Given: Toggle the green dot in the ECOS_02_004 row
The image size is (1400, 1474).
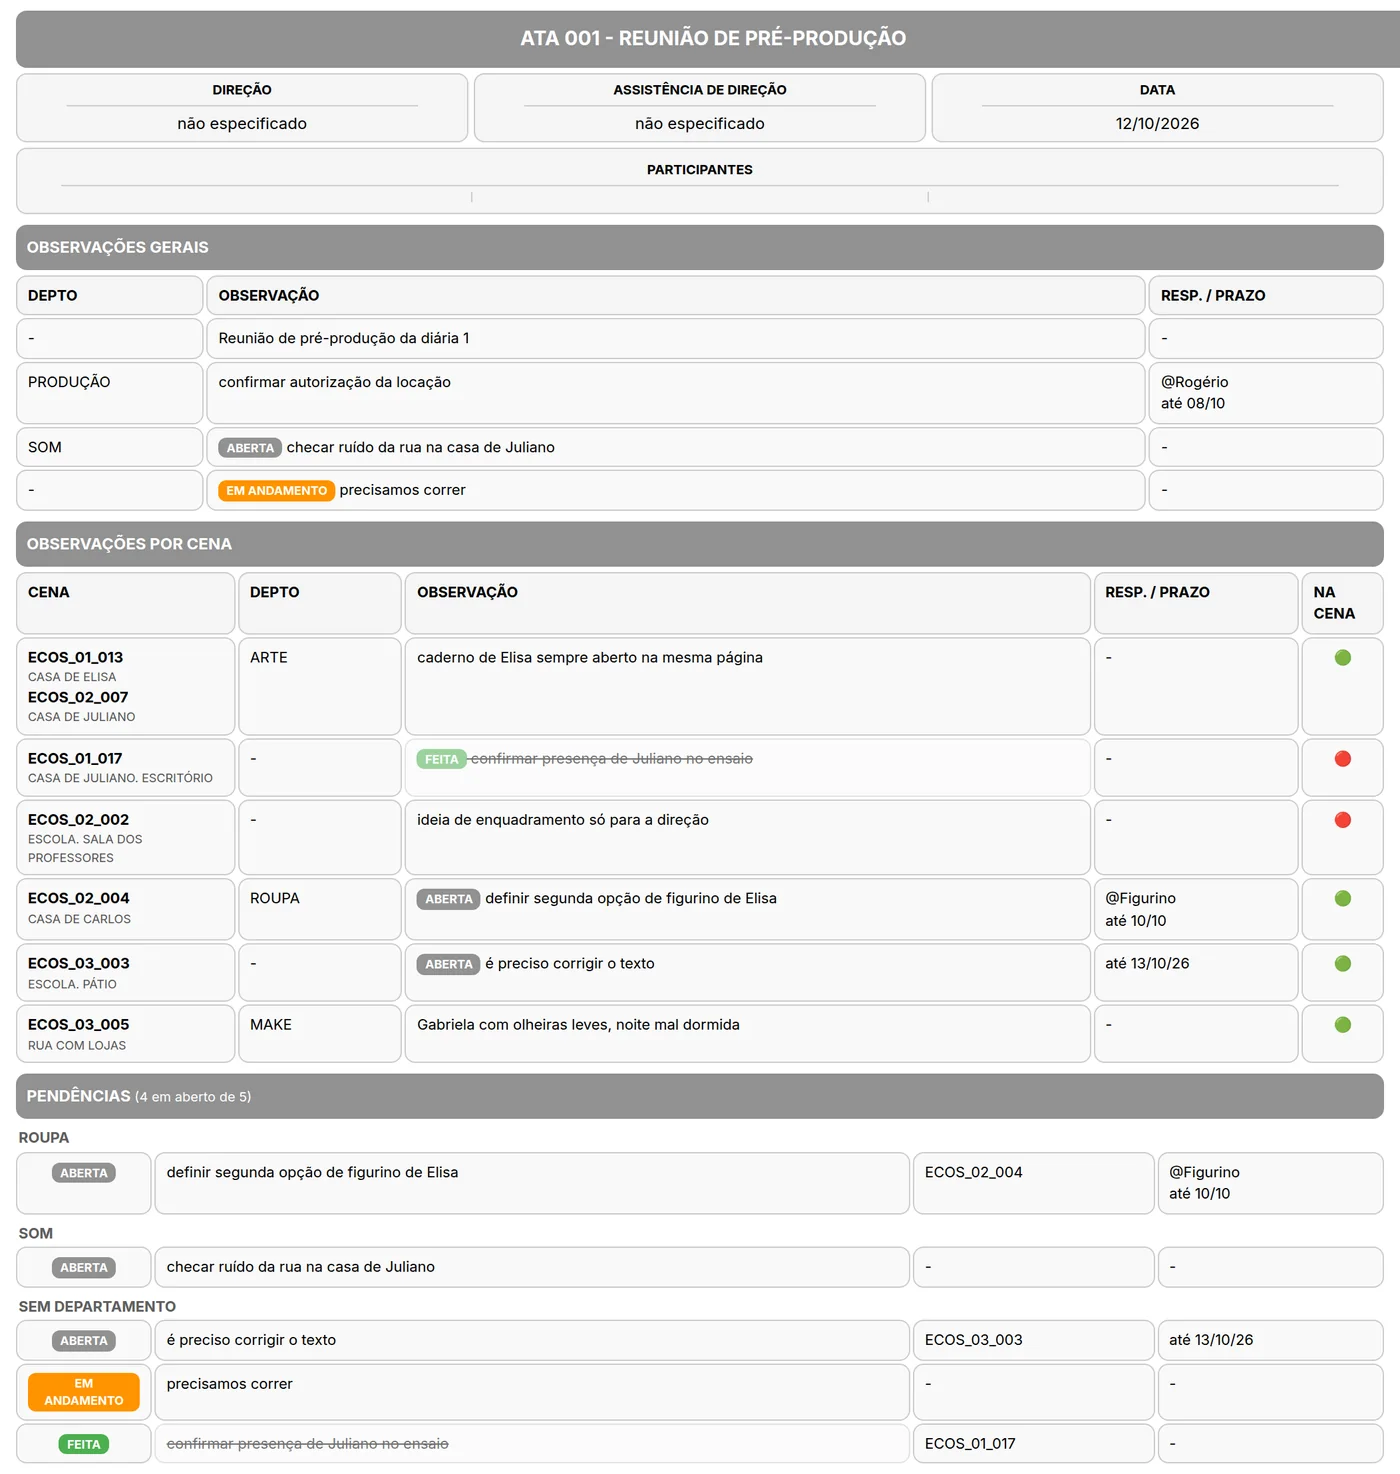Looking at the screenshot, I should 1342,899.
